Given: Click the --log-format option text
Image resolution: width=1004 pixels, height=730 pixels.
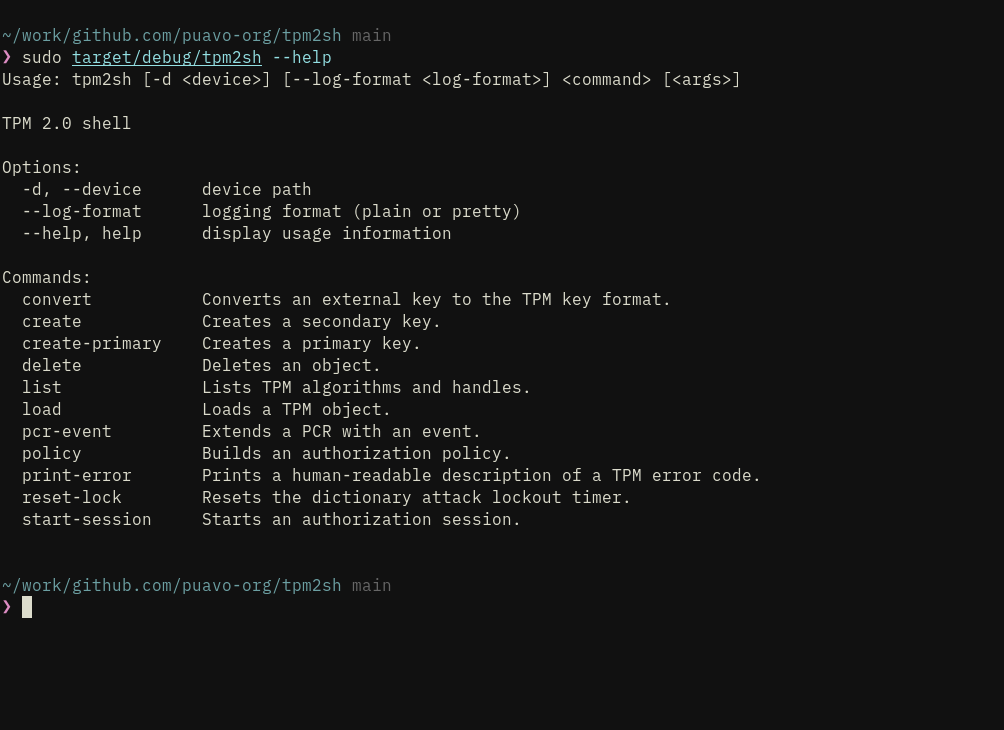Looking at the screenshot, I should pyautogui.click(x=81, y=212).
